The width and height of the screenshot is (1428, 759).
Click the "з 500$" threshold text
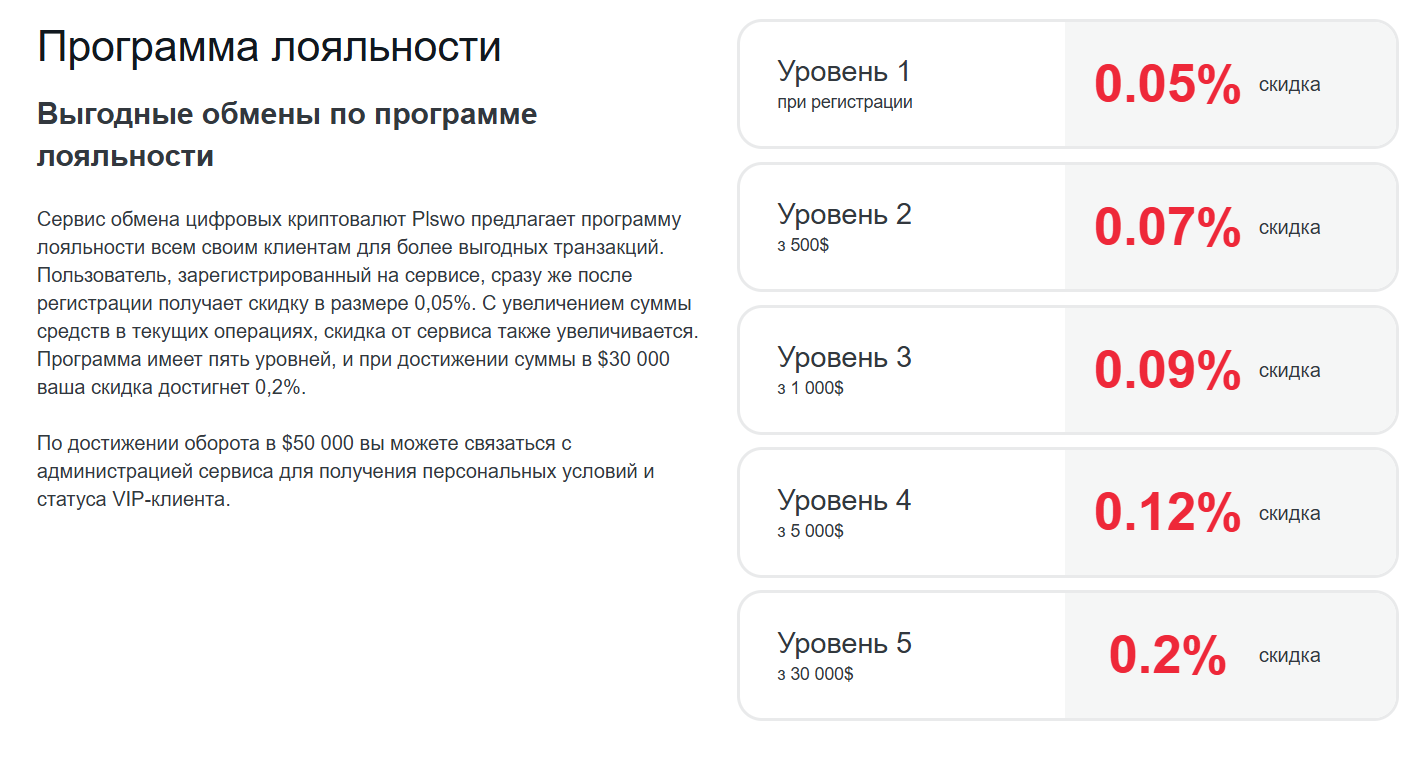point(803,245)
